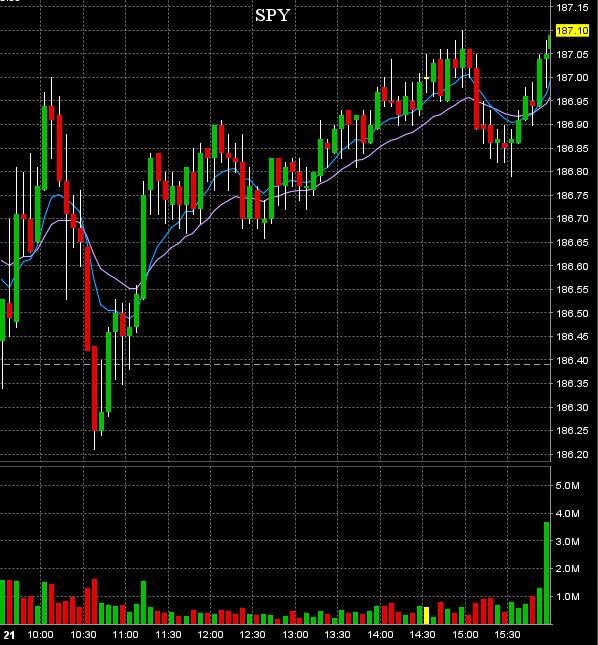
Task: Click the 1.0M volume axis label
Action: pos(567,596)
